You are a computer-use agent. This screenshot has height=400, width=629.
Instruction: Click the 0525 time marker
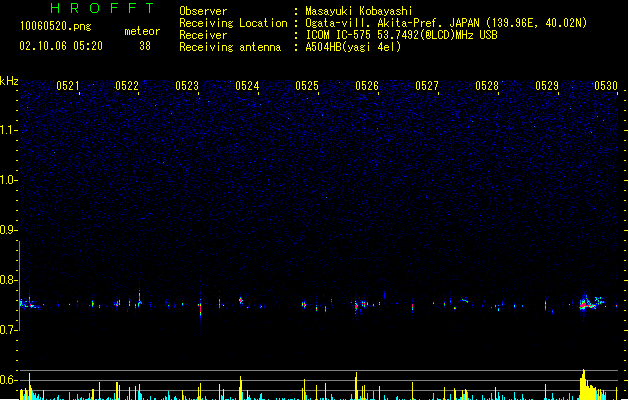tap(307, 86)
